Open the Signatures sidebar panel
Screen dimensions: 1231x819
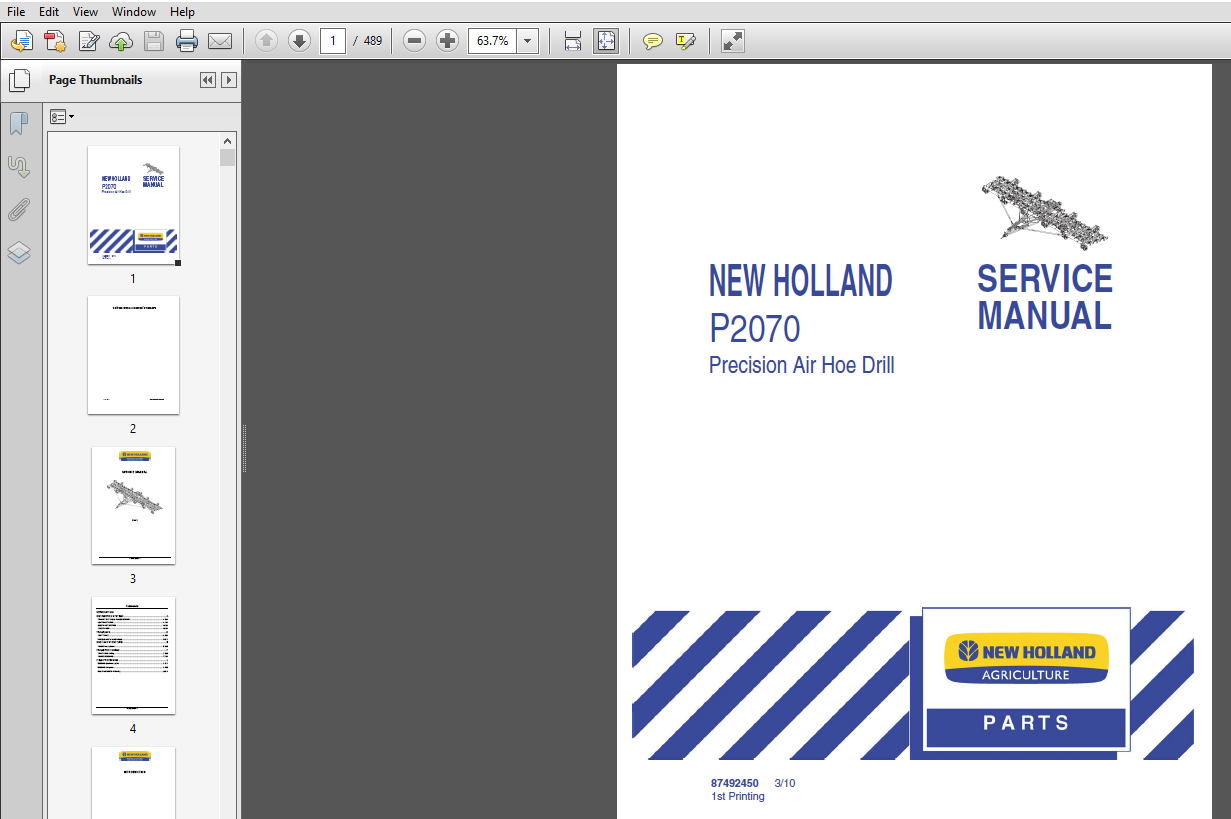coord(18,166)
